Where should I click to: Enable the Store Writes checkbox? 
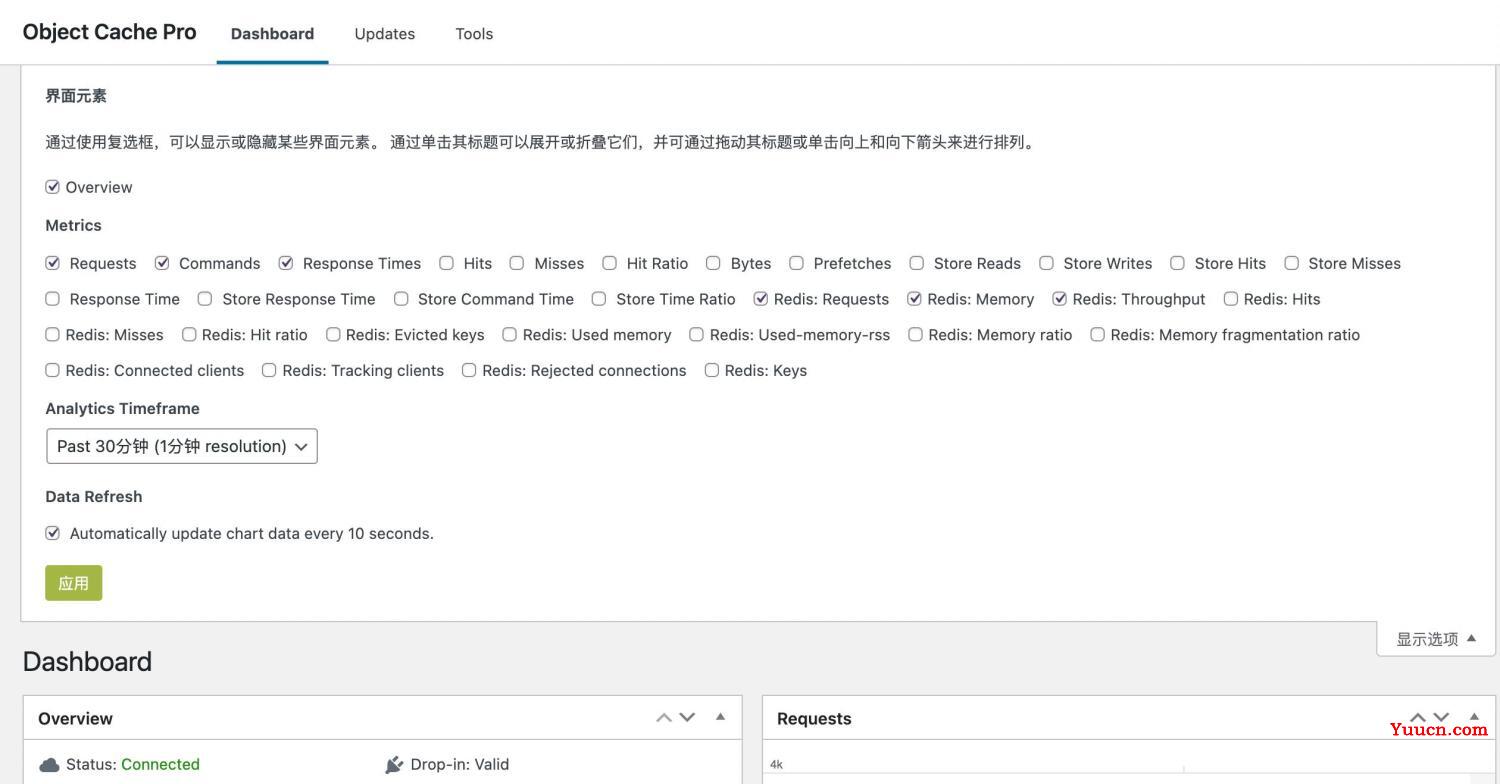coord(1047,263)
